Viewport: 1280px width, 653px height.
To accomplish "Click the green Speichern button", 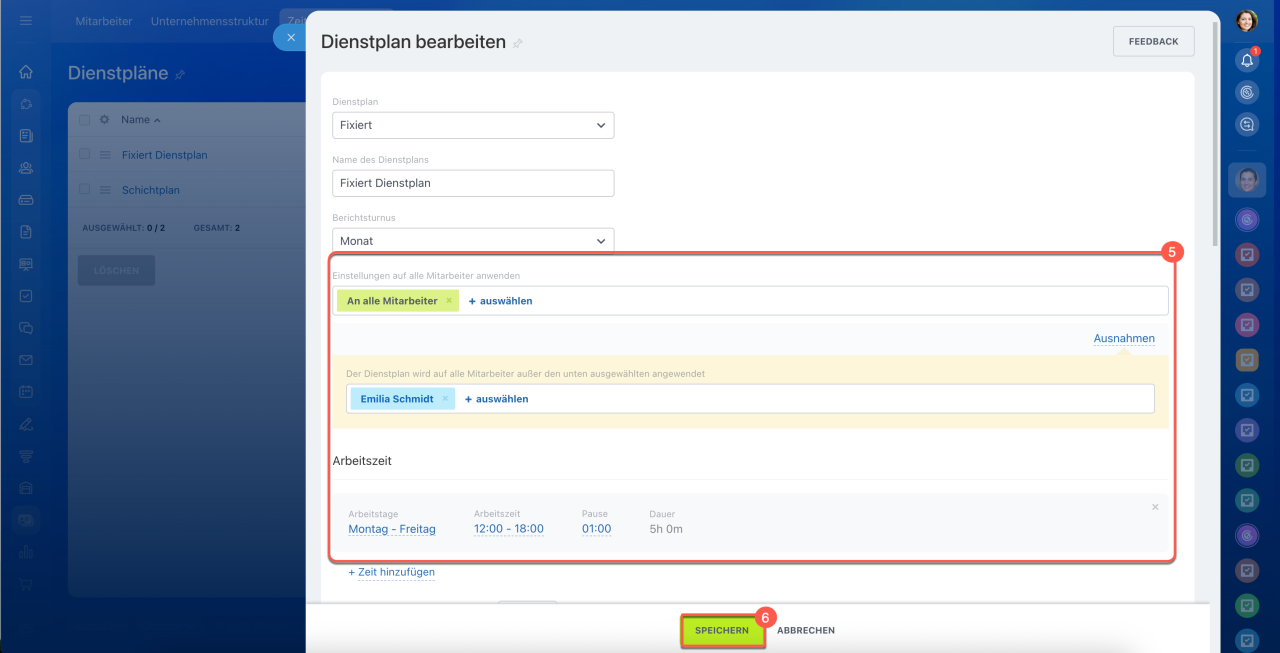I will click(722, 631).
